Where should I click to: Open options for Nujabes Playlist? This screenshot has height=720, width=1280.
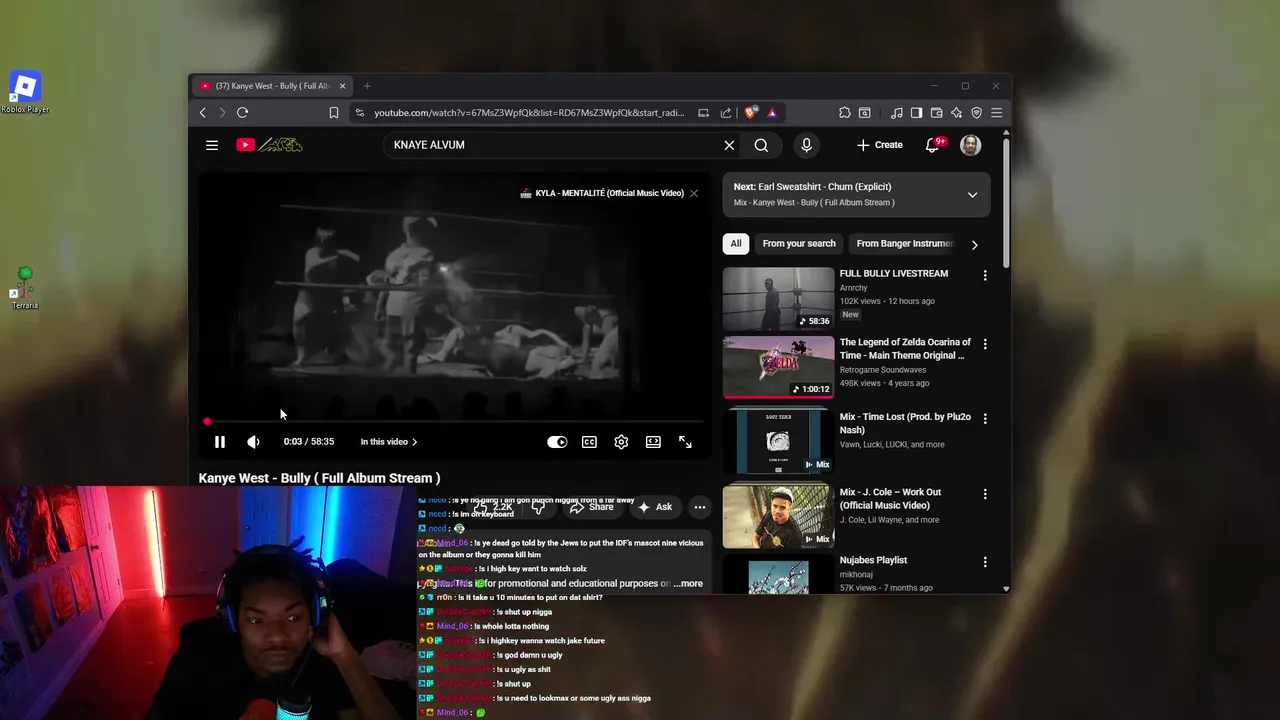click(985, 563)
